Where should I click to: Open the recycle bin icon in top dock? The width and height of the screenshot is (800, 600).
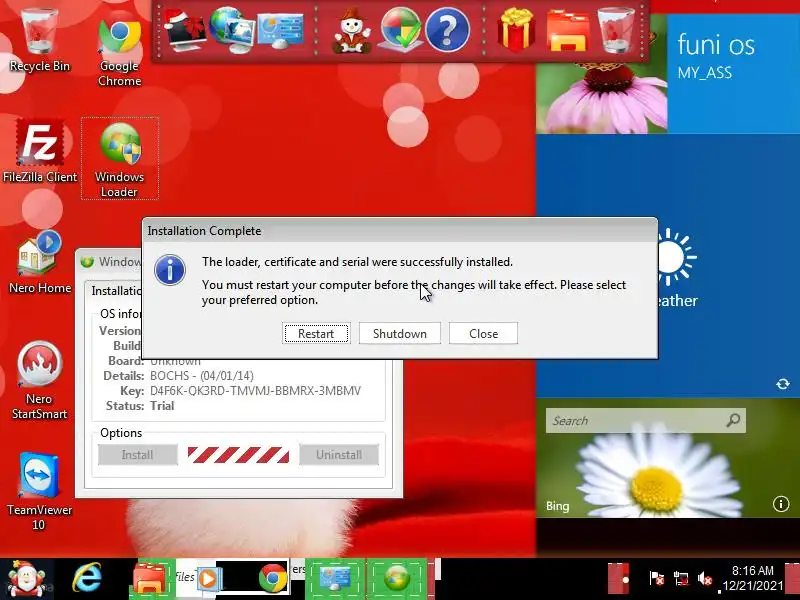[615, 30]
